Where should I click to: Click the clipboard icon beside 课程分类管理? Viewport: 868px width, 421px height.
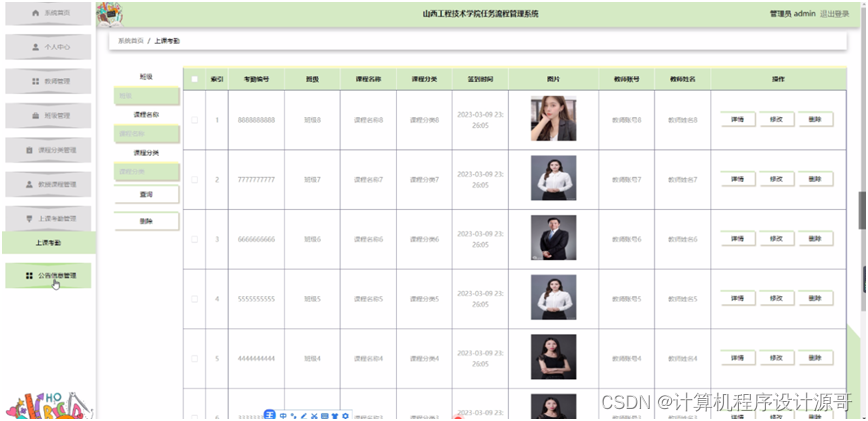29,150
